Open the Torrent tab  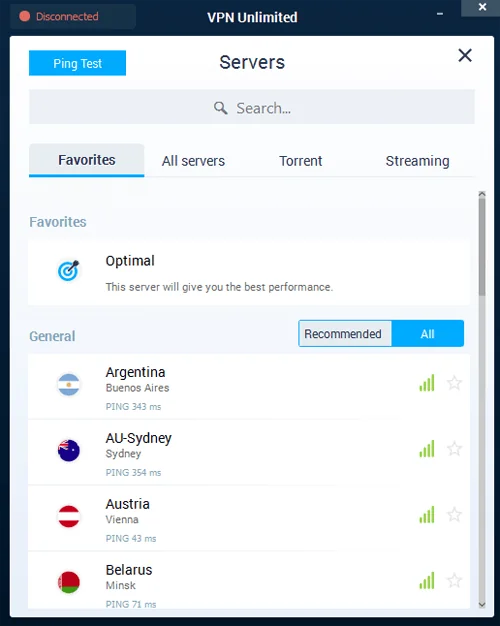pos(300,161)
